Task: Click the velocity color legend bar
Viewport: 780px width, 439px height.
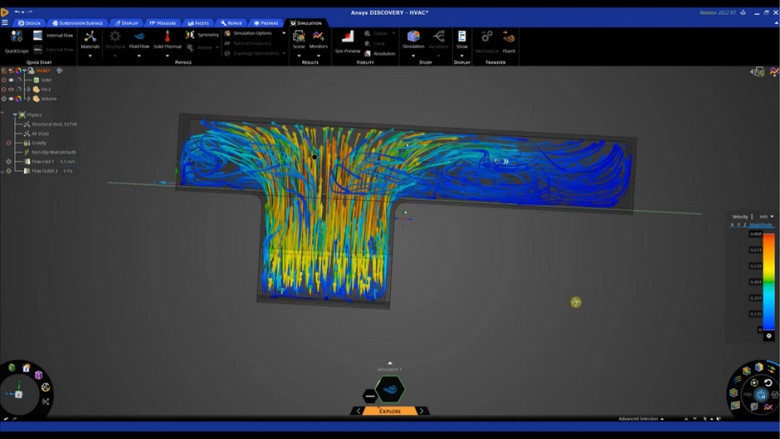Action: [769, 280]
